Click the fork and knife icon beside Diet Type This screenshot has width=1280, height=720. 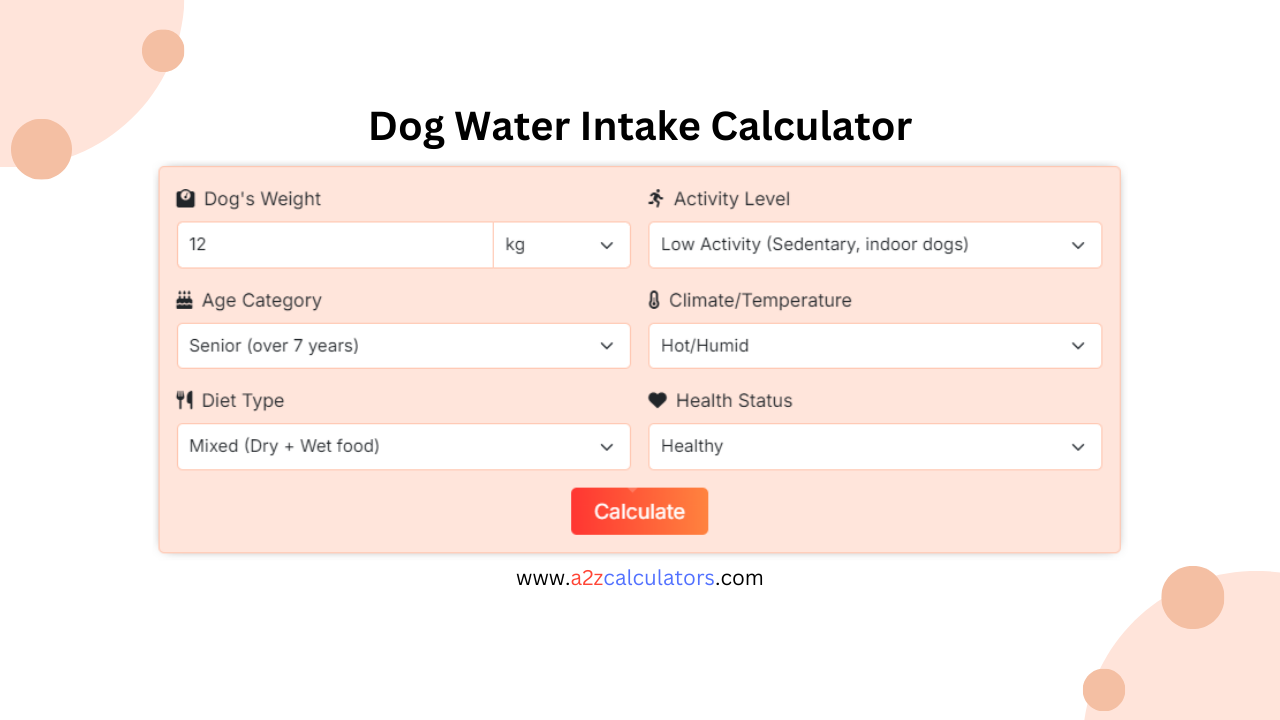click(186, 400)
